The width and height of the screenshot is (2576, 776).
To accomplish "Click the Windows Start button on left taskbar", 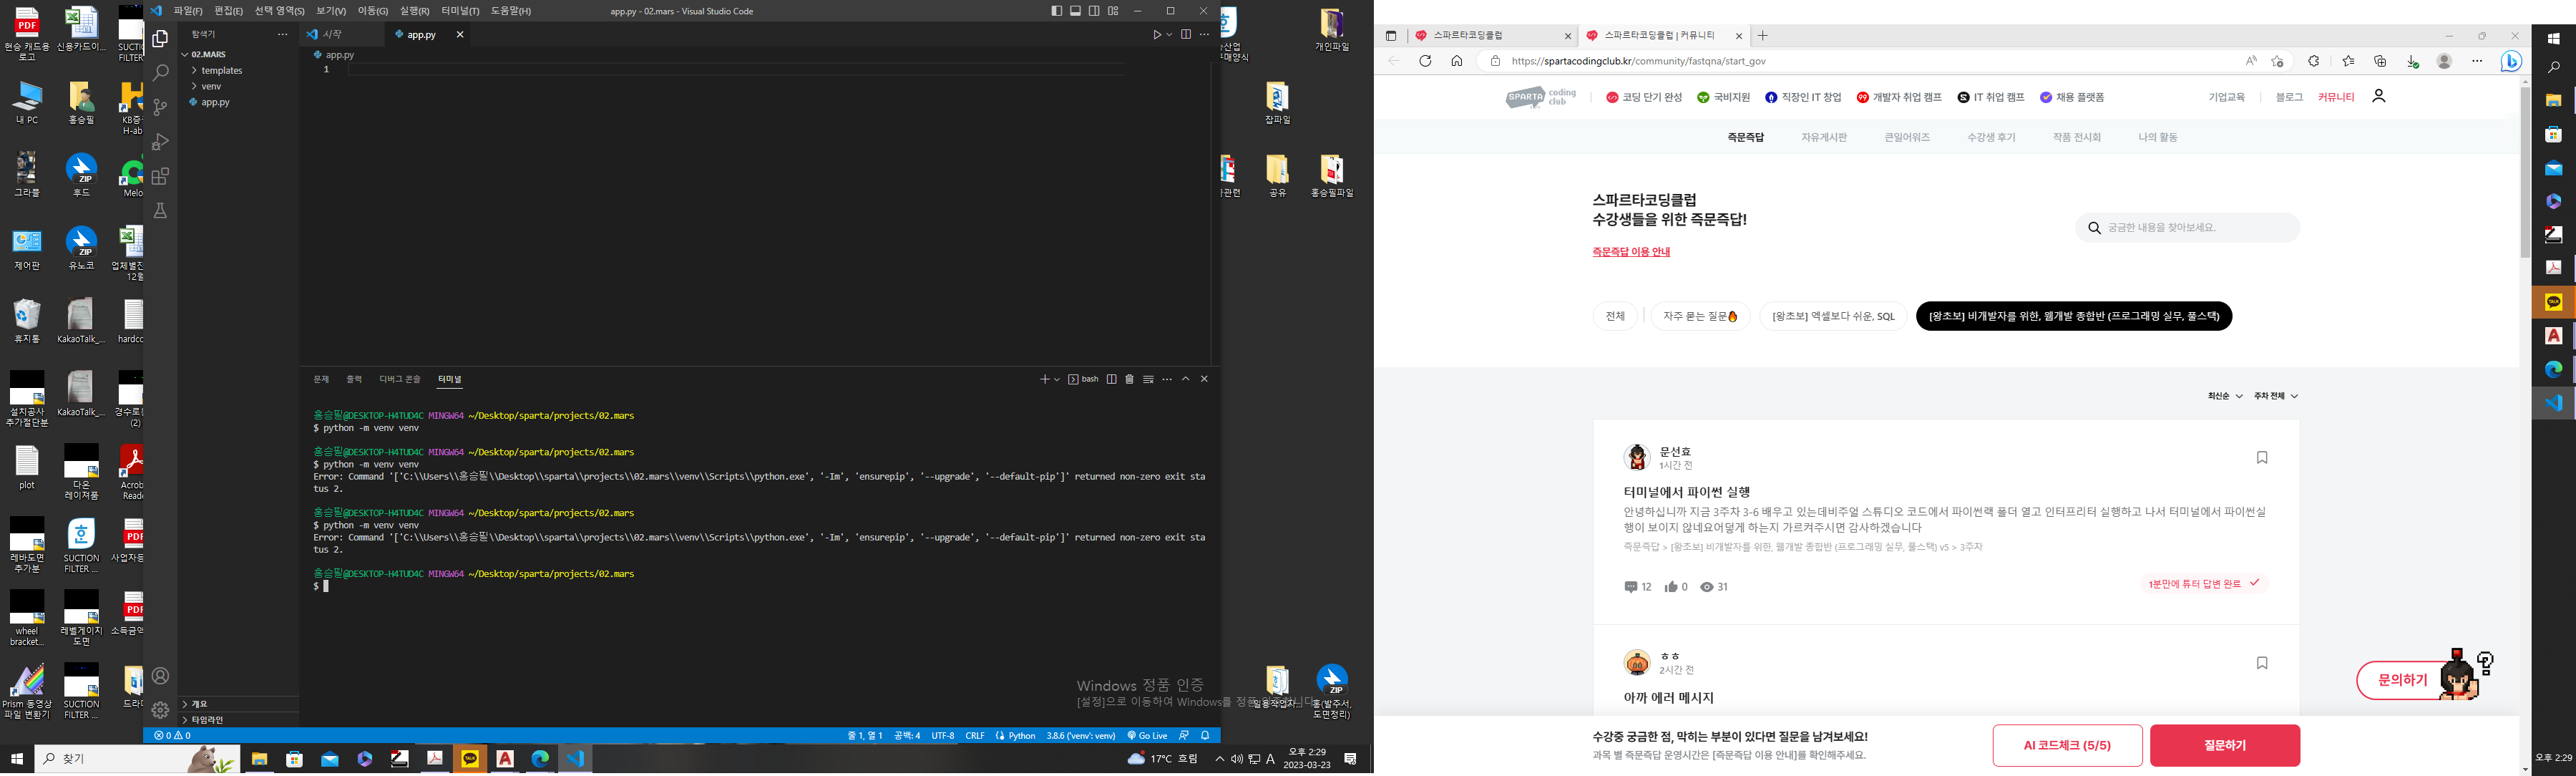I will pyautogui.click(x=17, y=759).
